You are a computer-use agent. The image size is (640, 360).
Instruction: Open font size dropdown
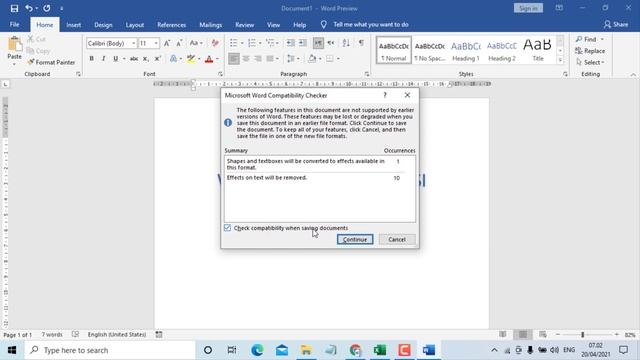click(x=156, y=43)
